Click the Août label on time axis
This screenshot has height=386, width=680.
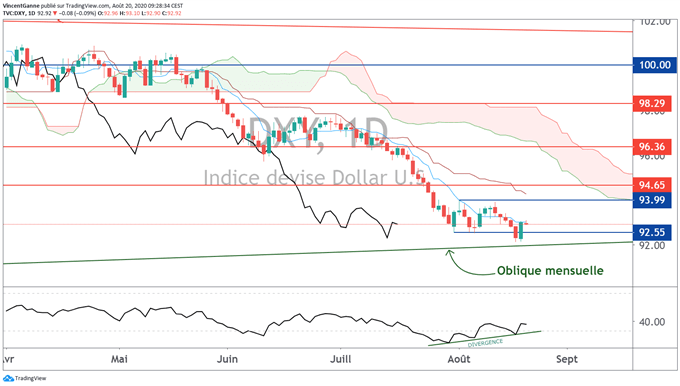[x=459, y=359]
